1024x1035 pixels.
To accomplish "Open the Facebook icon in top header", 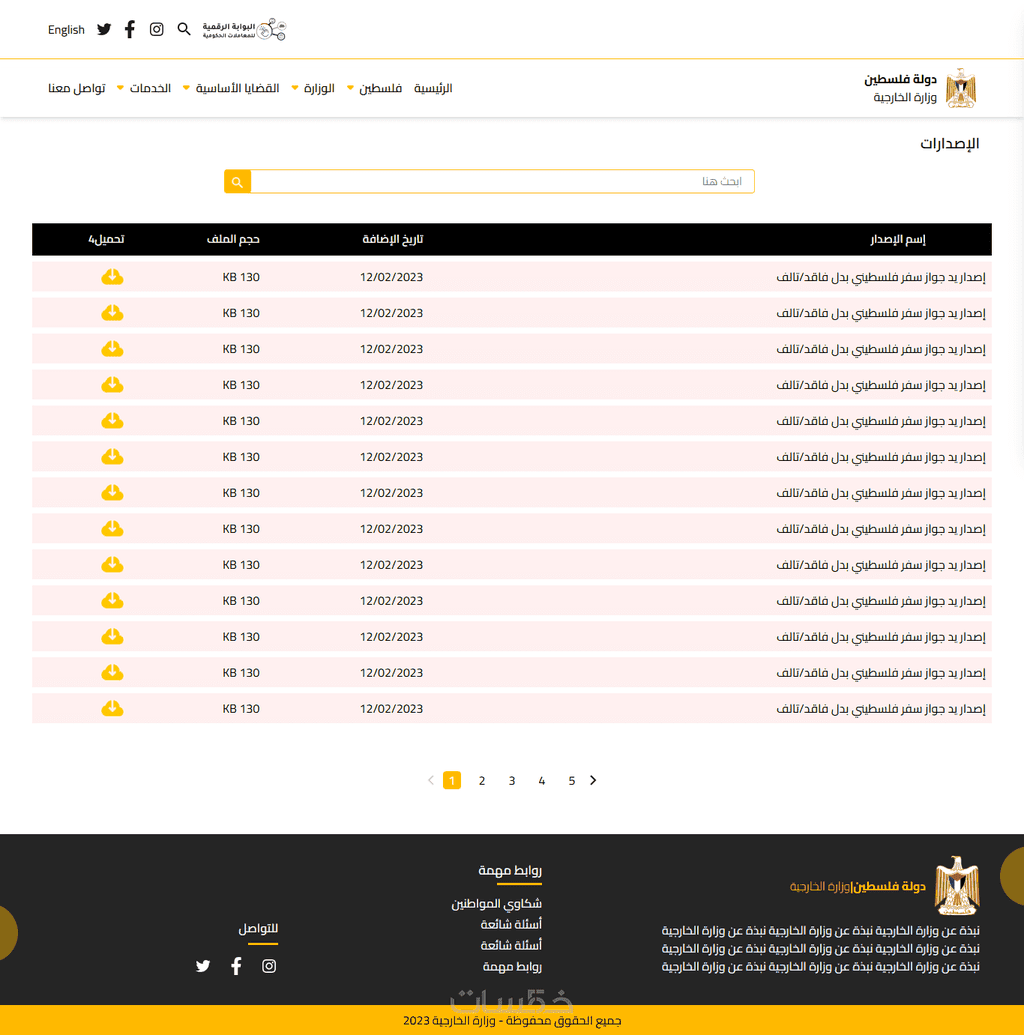I will (x=130, y=30).
